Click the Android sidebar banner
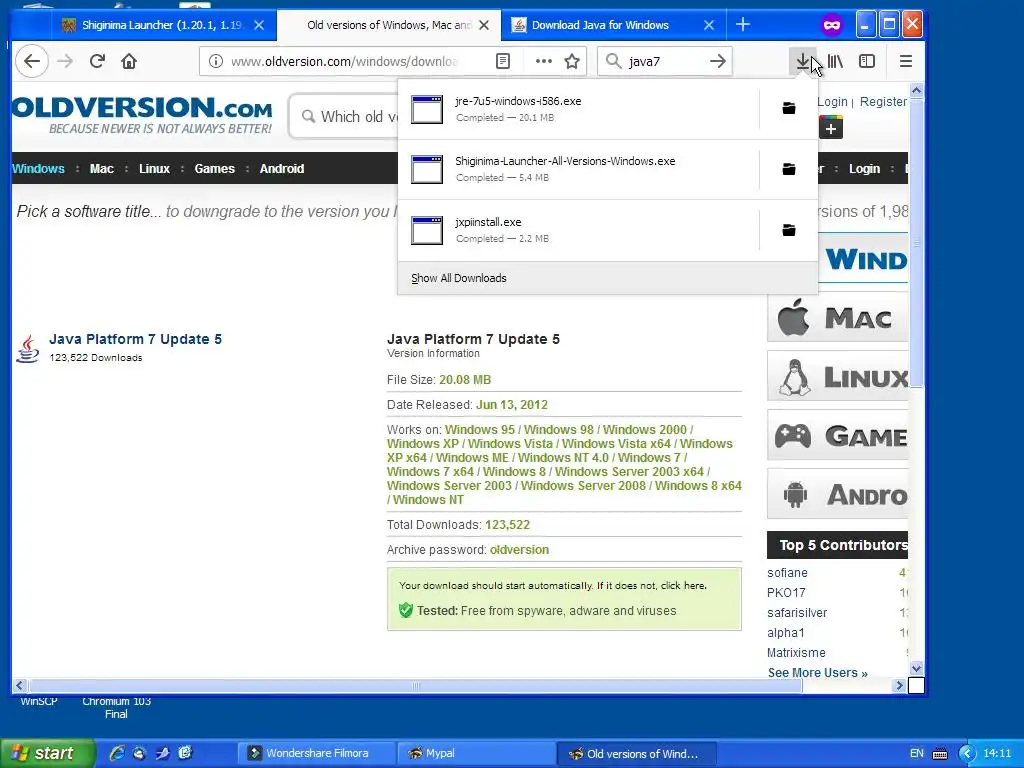 click(x=838, y=494)
